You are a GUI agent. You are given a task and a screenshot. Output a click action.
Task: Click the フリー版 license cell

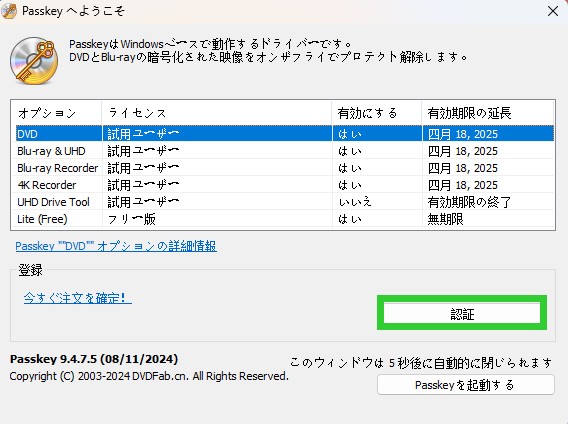131,219
